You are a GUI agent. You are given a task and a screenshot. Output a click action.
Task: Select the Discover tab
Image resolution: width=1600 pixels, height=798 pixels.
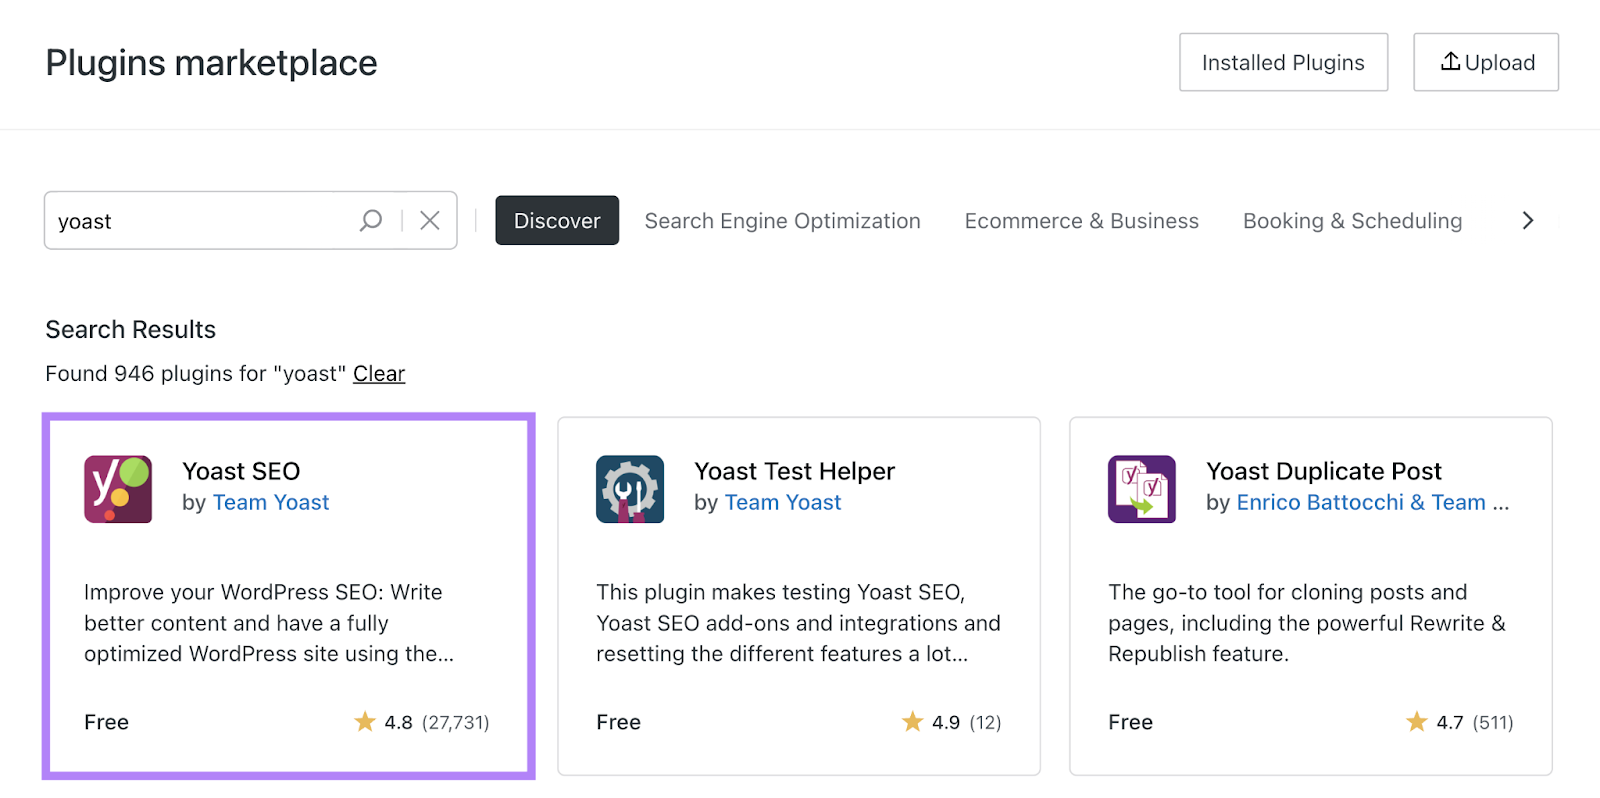(557, 220)
